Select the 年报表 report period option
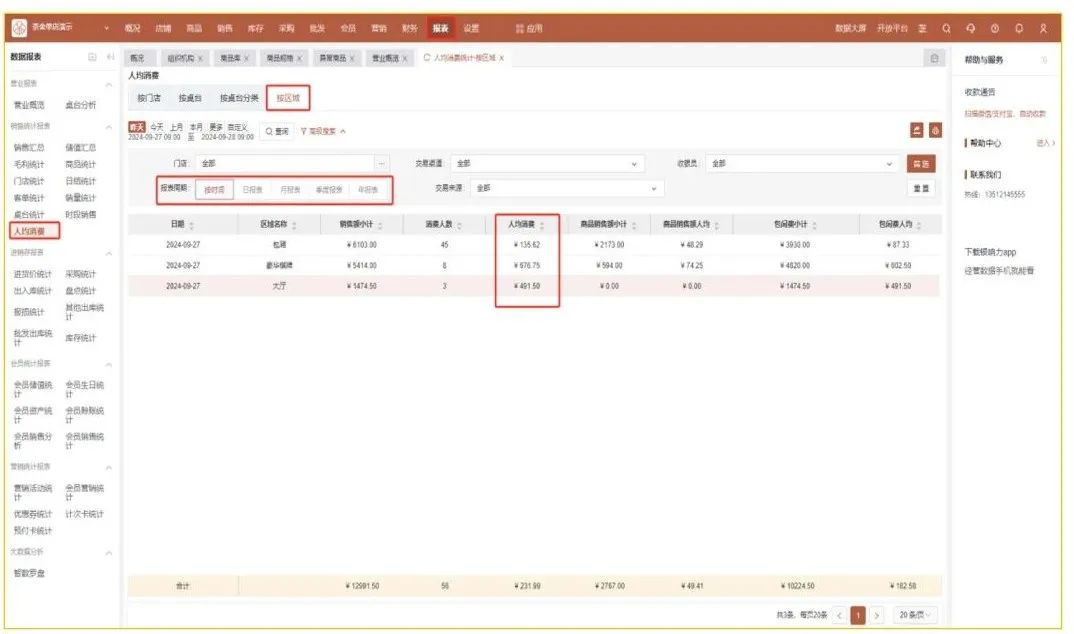This screenshot has height=634, width=1074. [x=367, y=188]
